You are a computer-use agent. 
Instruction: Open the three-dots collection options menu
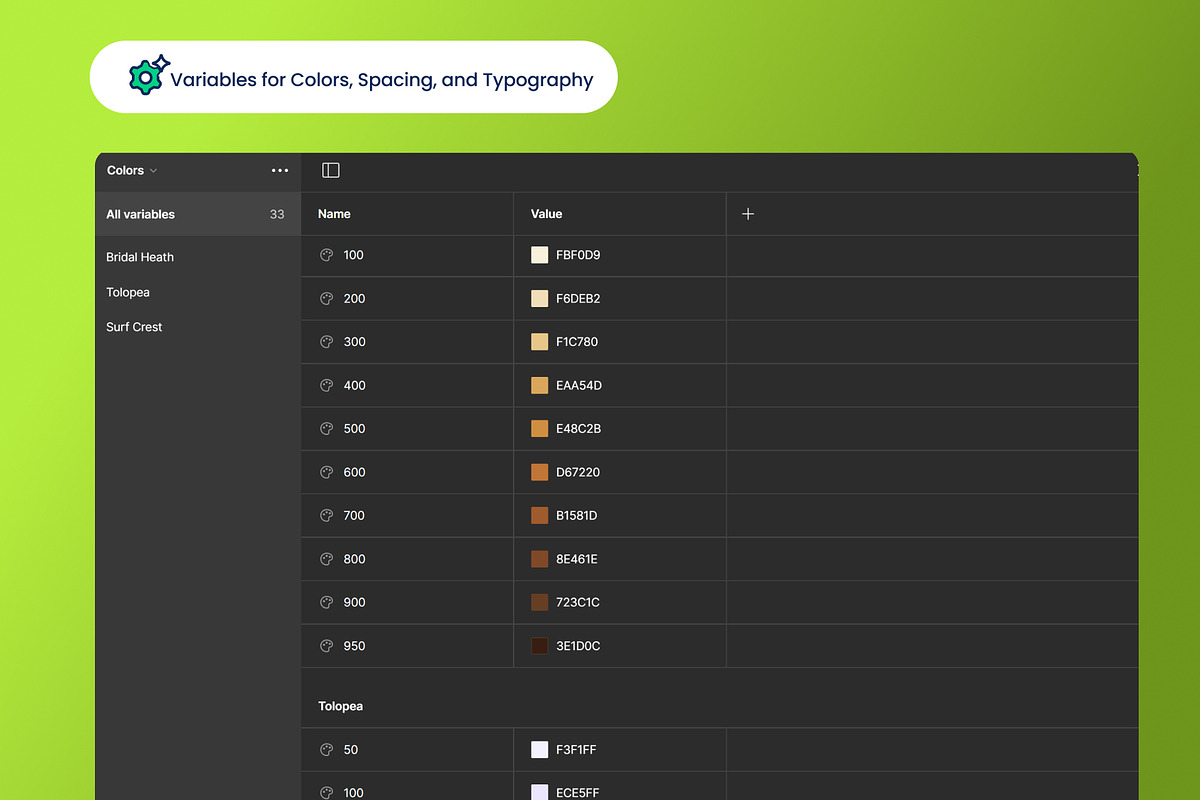pyautogui.click(x=280, y=171)
